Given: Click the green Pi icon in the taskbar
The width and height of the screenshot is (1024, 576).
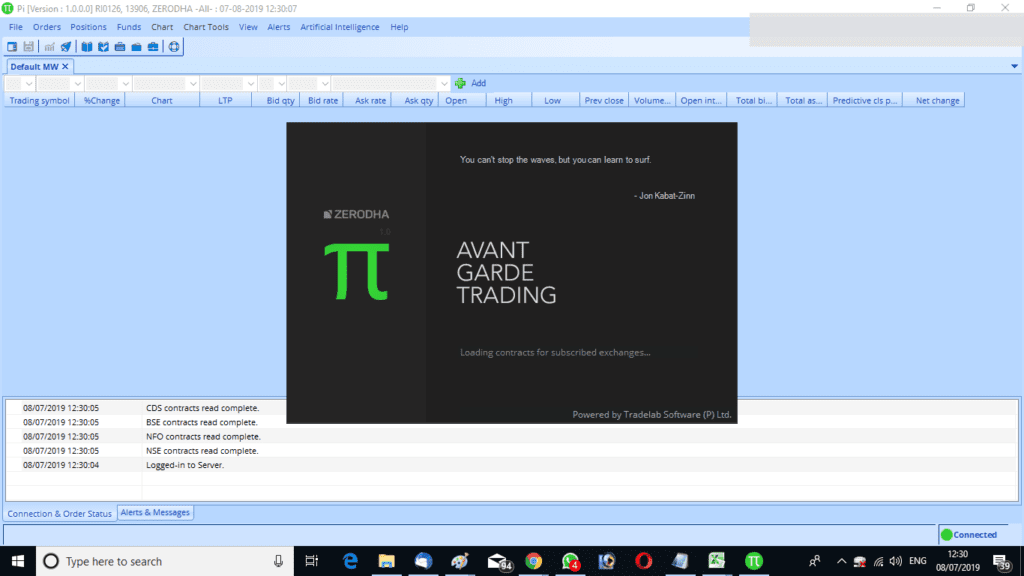Looking at the screenshot, I should 755,561.
